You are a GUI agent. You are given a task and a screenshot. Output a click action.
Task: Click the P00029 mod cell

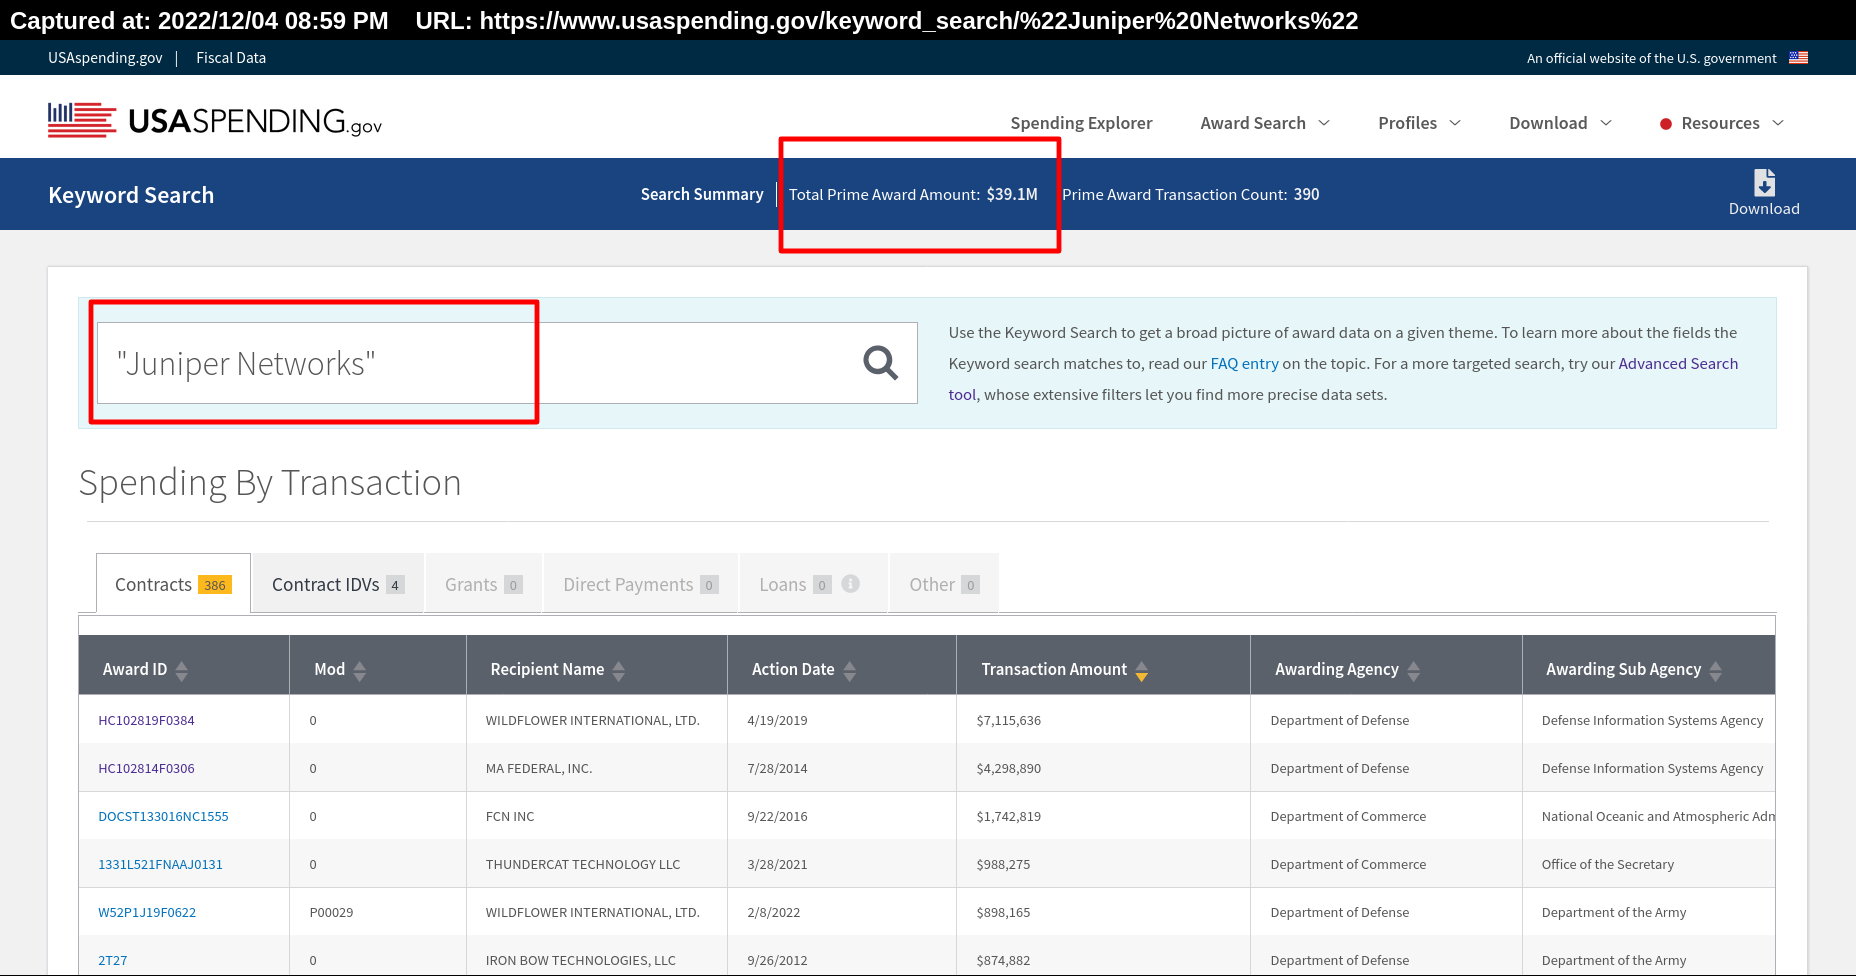click(x=331, y=912)
